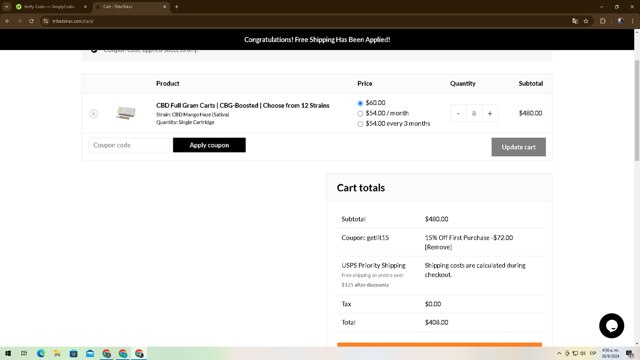640x360 pixels.
Task: Select the $60.00 one-time price option
Action: (360, 103)
